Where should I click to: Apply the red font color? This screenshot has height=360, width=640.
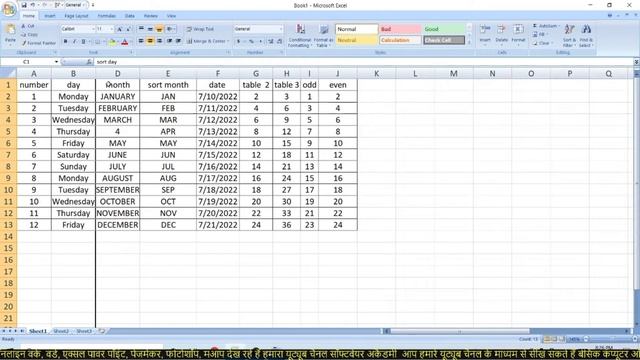pos(125,42)
